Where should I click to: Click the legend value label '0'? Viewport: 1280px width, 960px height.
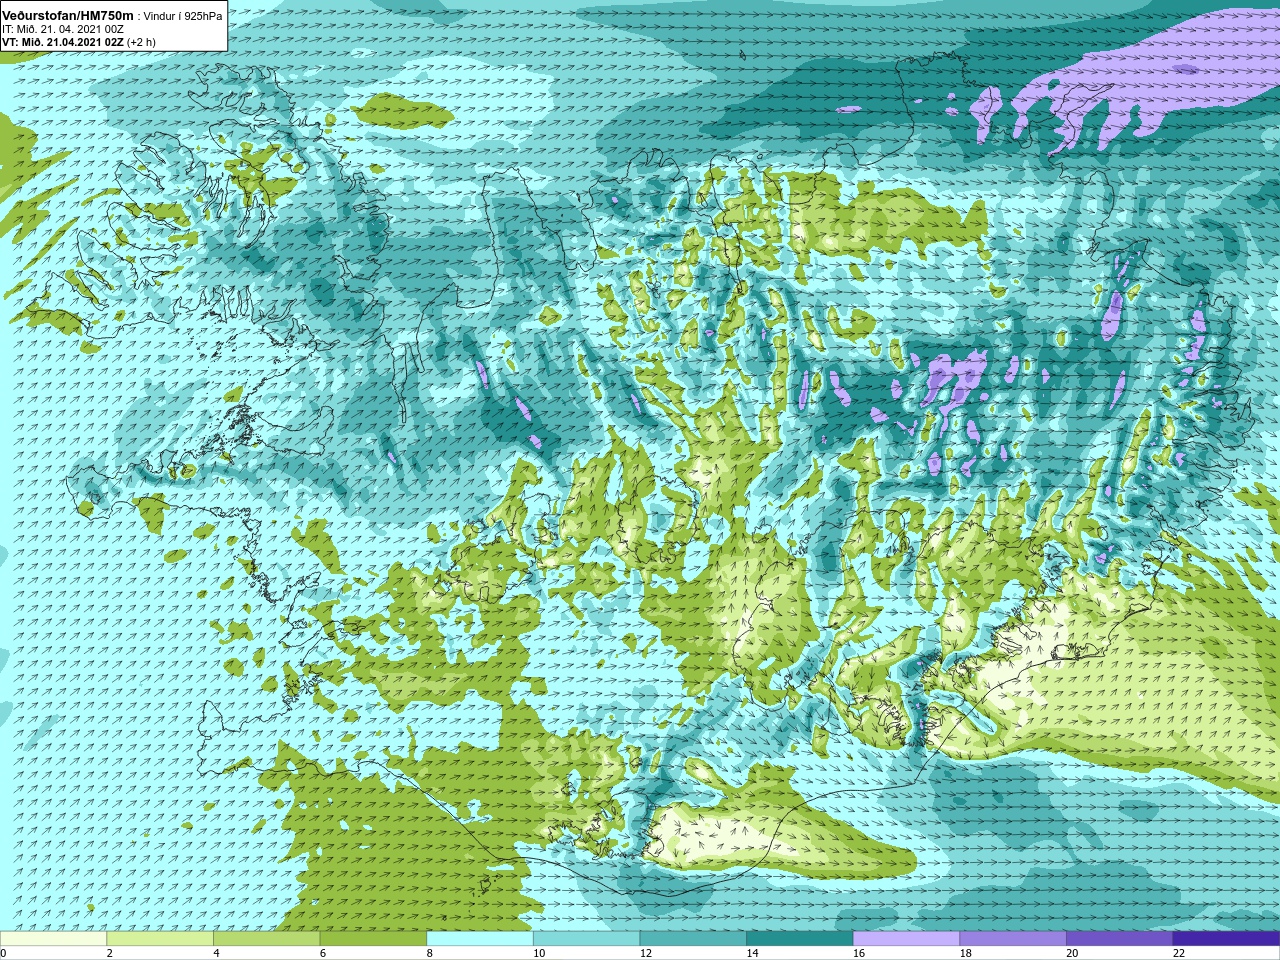[4, 953]
